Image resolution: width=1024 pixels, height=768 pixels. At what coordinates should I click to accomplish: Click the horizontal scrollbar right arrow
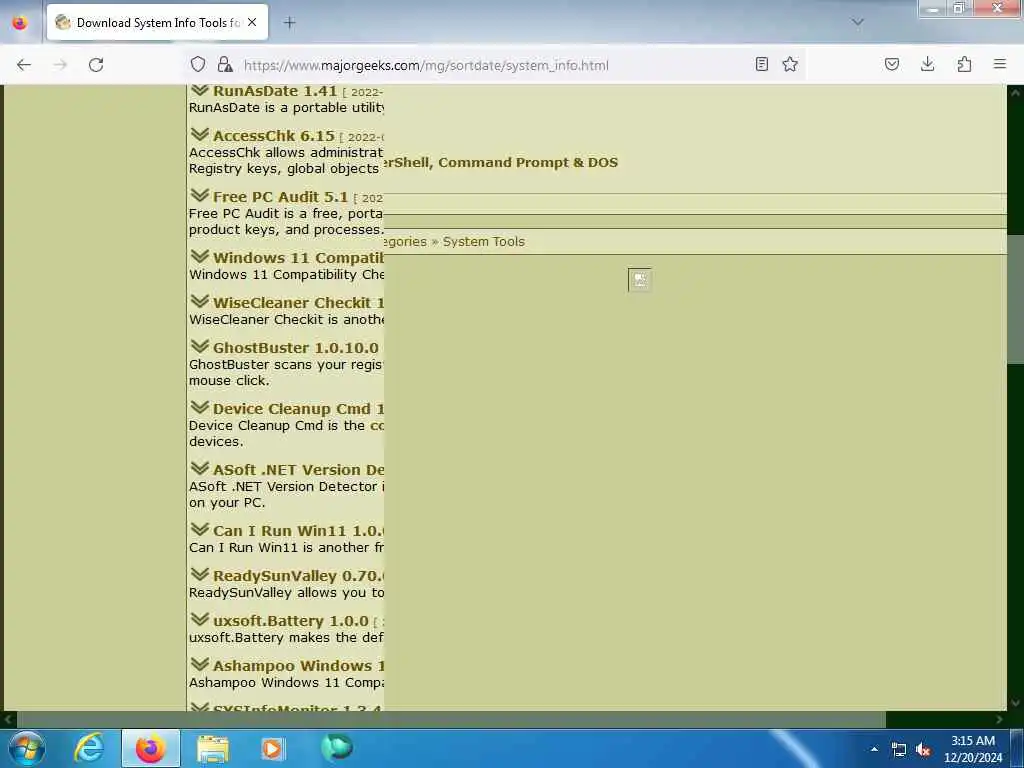point(999,719)
